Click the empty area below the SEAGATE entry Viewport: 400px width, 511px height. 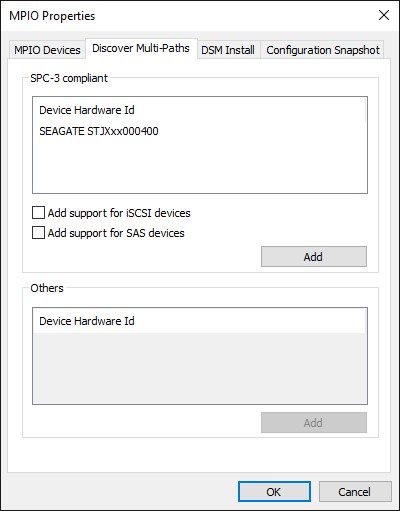200,165
